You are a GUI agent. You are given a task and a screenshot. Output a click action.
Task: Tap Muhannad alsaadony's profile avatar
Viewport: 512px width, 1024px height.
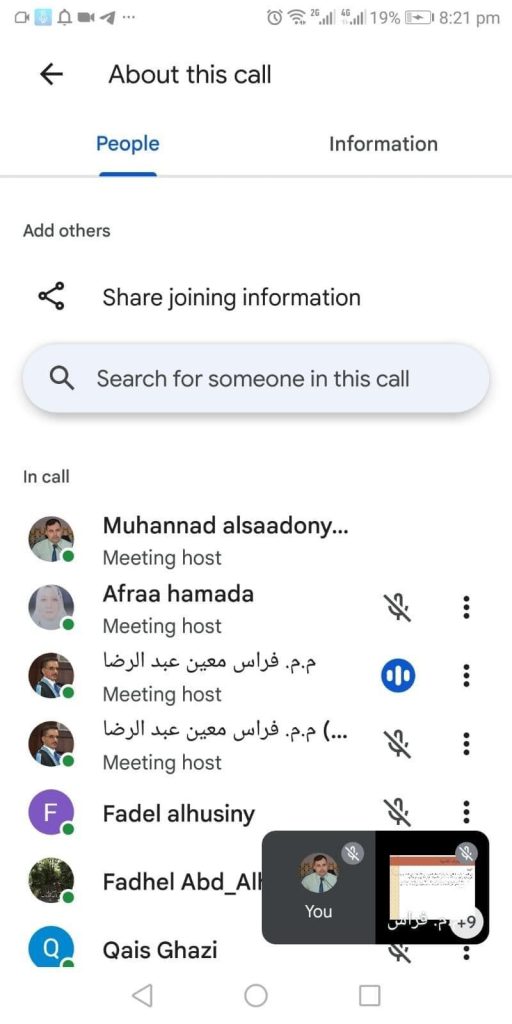coord(51,539)
